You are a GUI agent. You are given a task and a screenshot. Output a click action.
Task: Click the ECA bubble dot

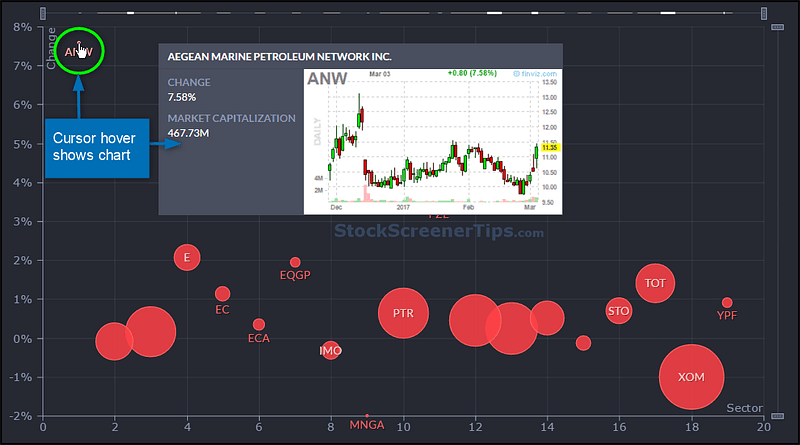[259, 324]
